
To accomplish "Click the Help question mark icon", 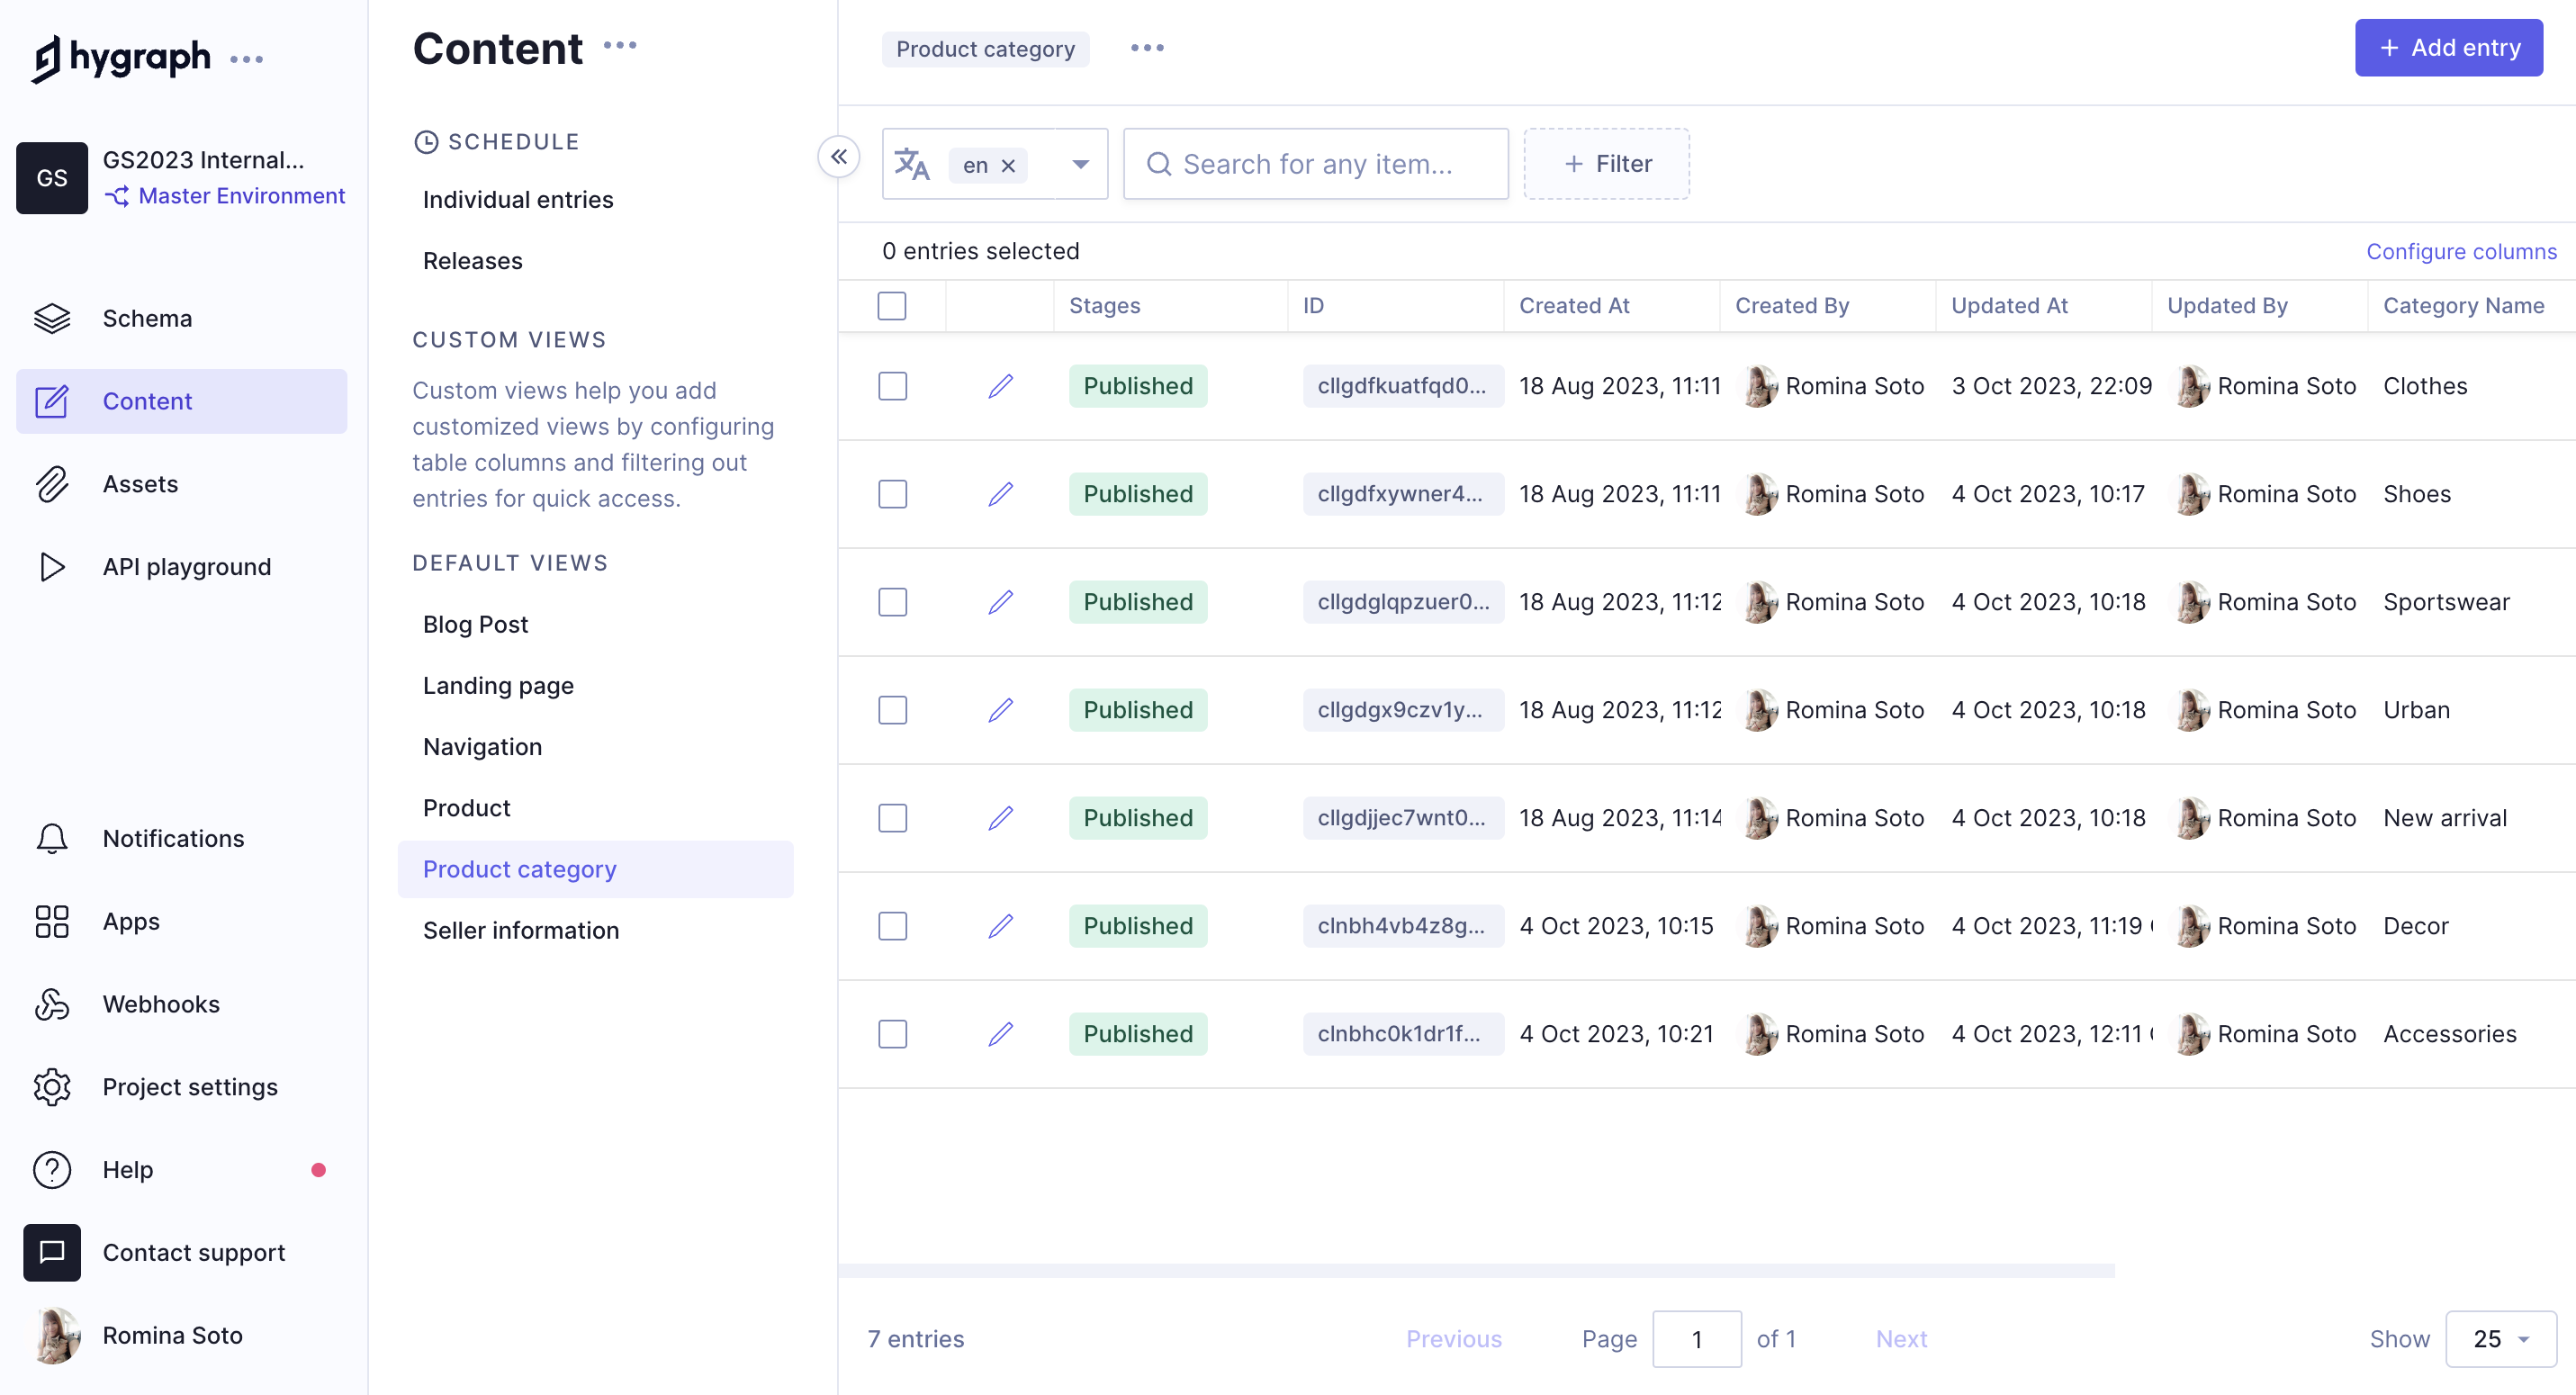I will 53,1170.
